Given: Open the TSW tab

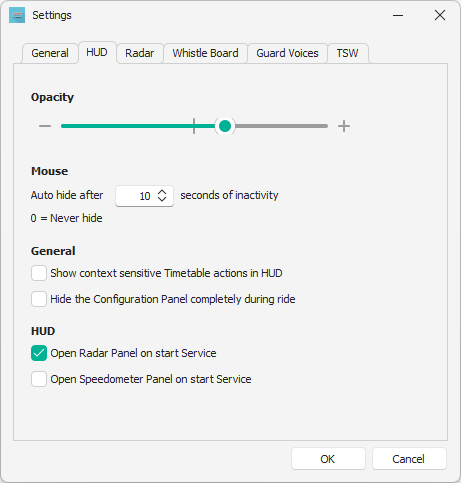Looking at the screenshot, I should pos(347,53).
